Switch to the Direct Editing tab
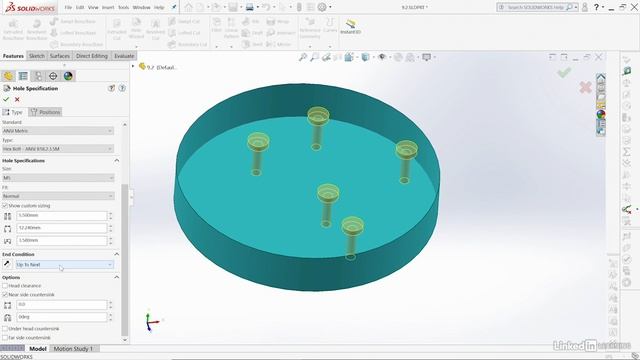The width and height of the screenshot is (640, 360). click(92, 56)
